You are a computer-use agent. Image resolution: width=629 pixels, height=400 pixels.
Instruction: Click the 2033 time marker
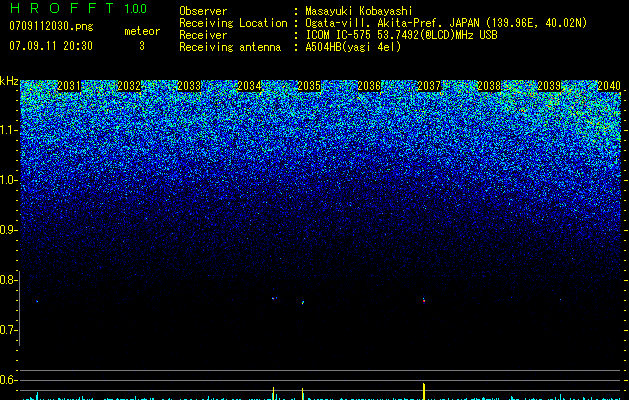coord(189,86)
